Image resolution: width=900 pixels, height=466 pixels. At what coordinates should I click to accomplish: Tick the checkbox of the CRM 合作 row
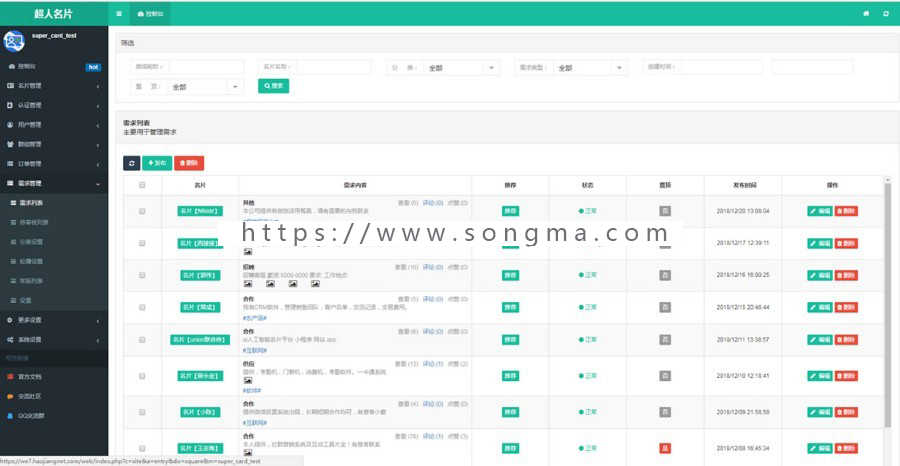coord(142,307)
